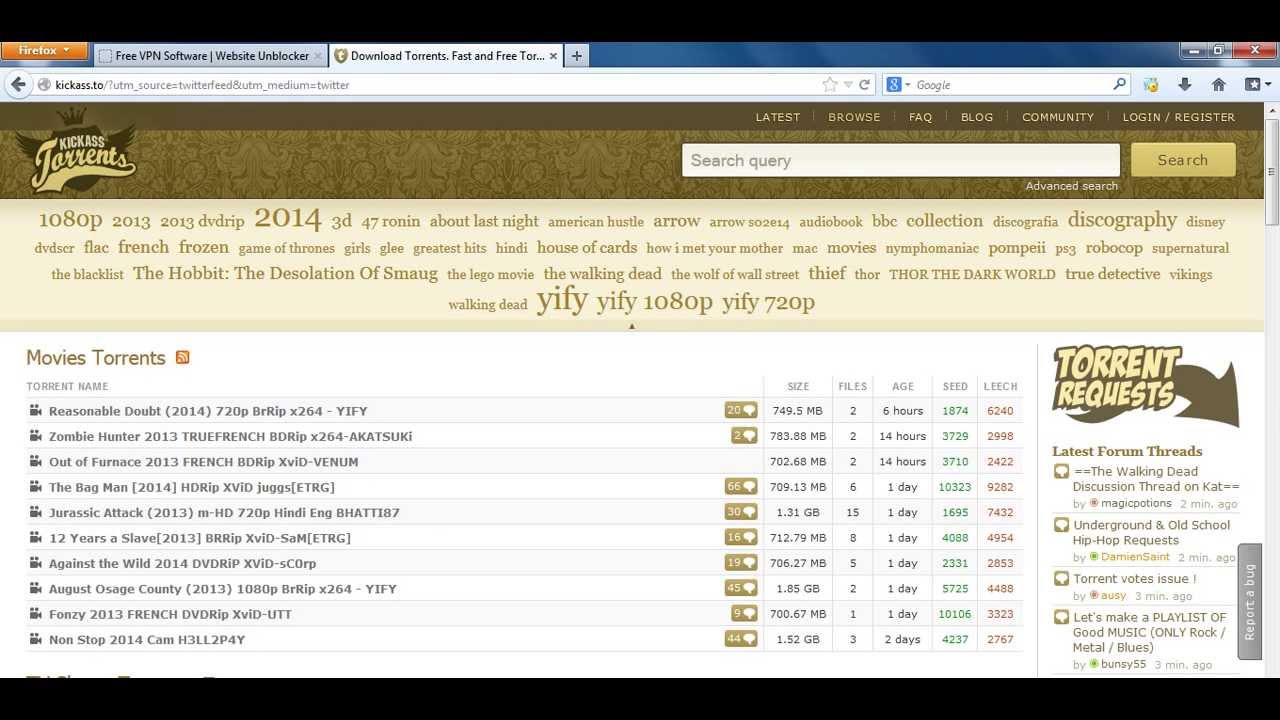Viewport: 1280px width, 720px height.
Task: Click the toolbar icon left of the downloads arrow
Action: (1151, 85)
